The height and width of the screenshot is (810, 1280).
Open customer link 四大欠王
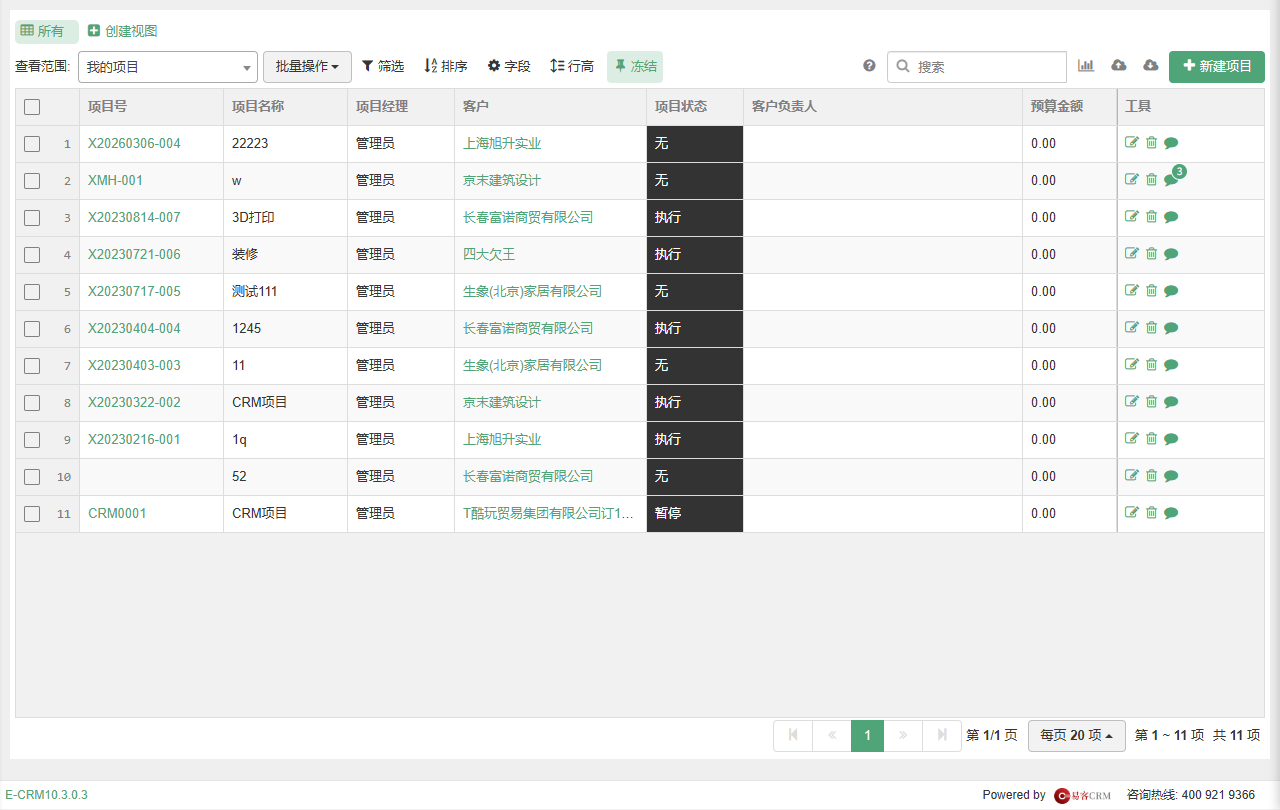click(489, 254)
